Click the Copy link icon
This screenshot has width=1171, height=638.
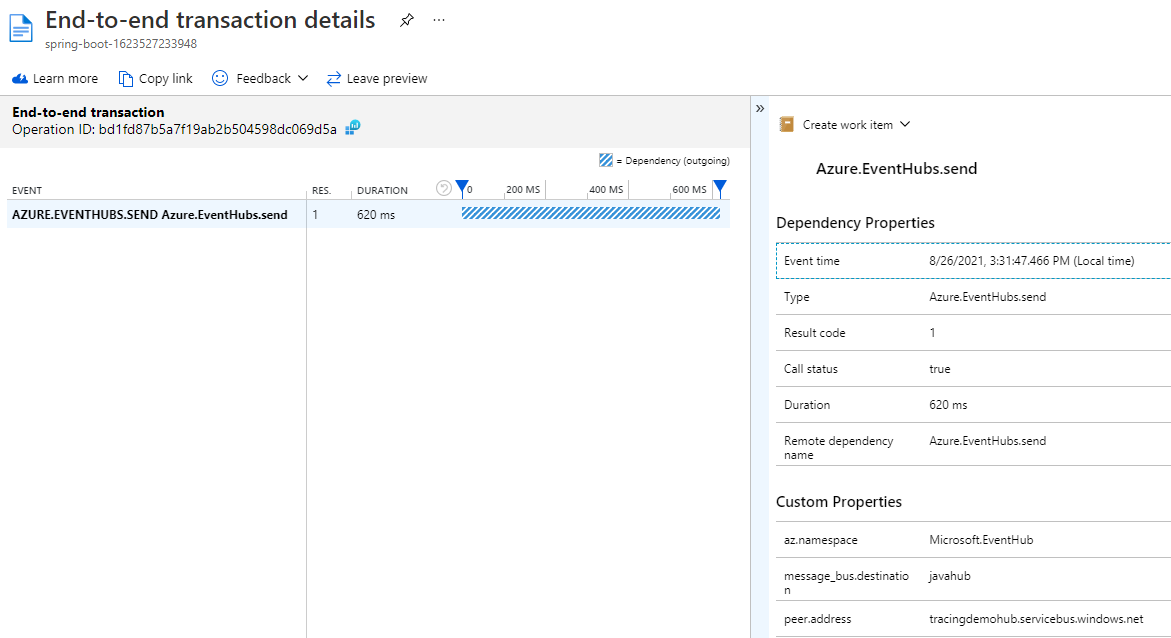pyautogui.click(x=125, y=78)
